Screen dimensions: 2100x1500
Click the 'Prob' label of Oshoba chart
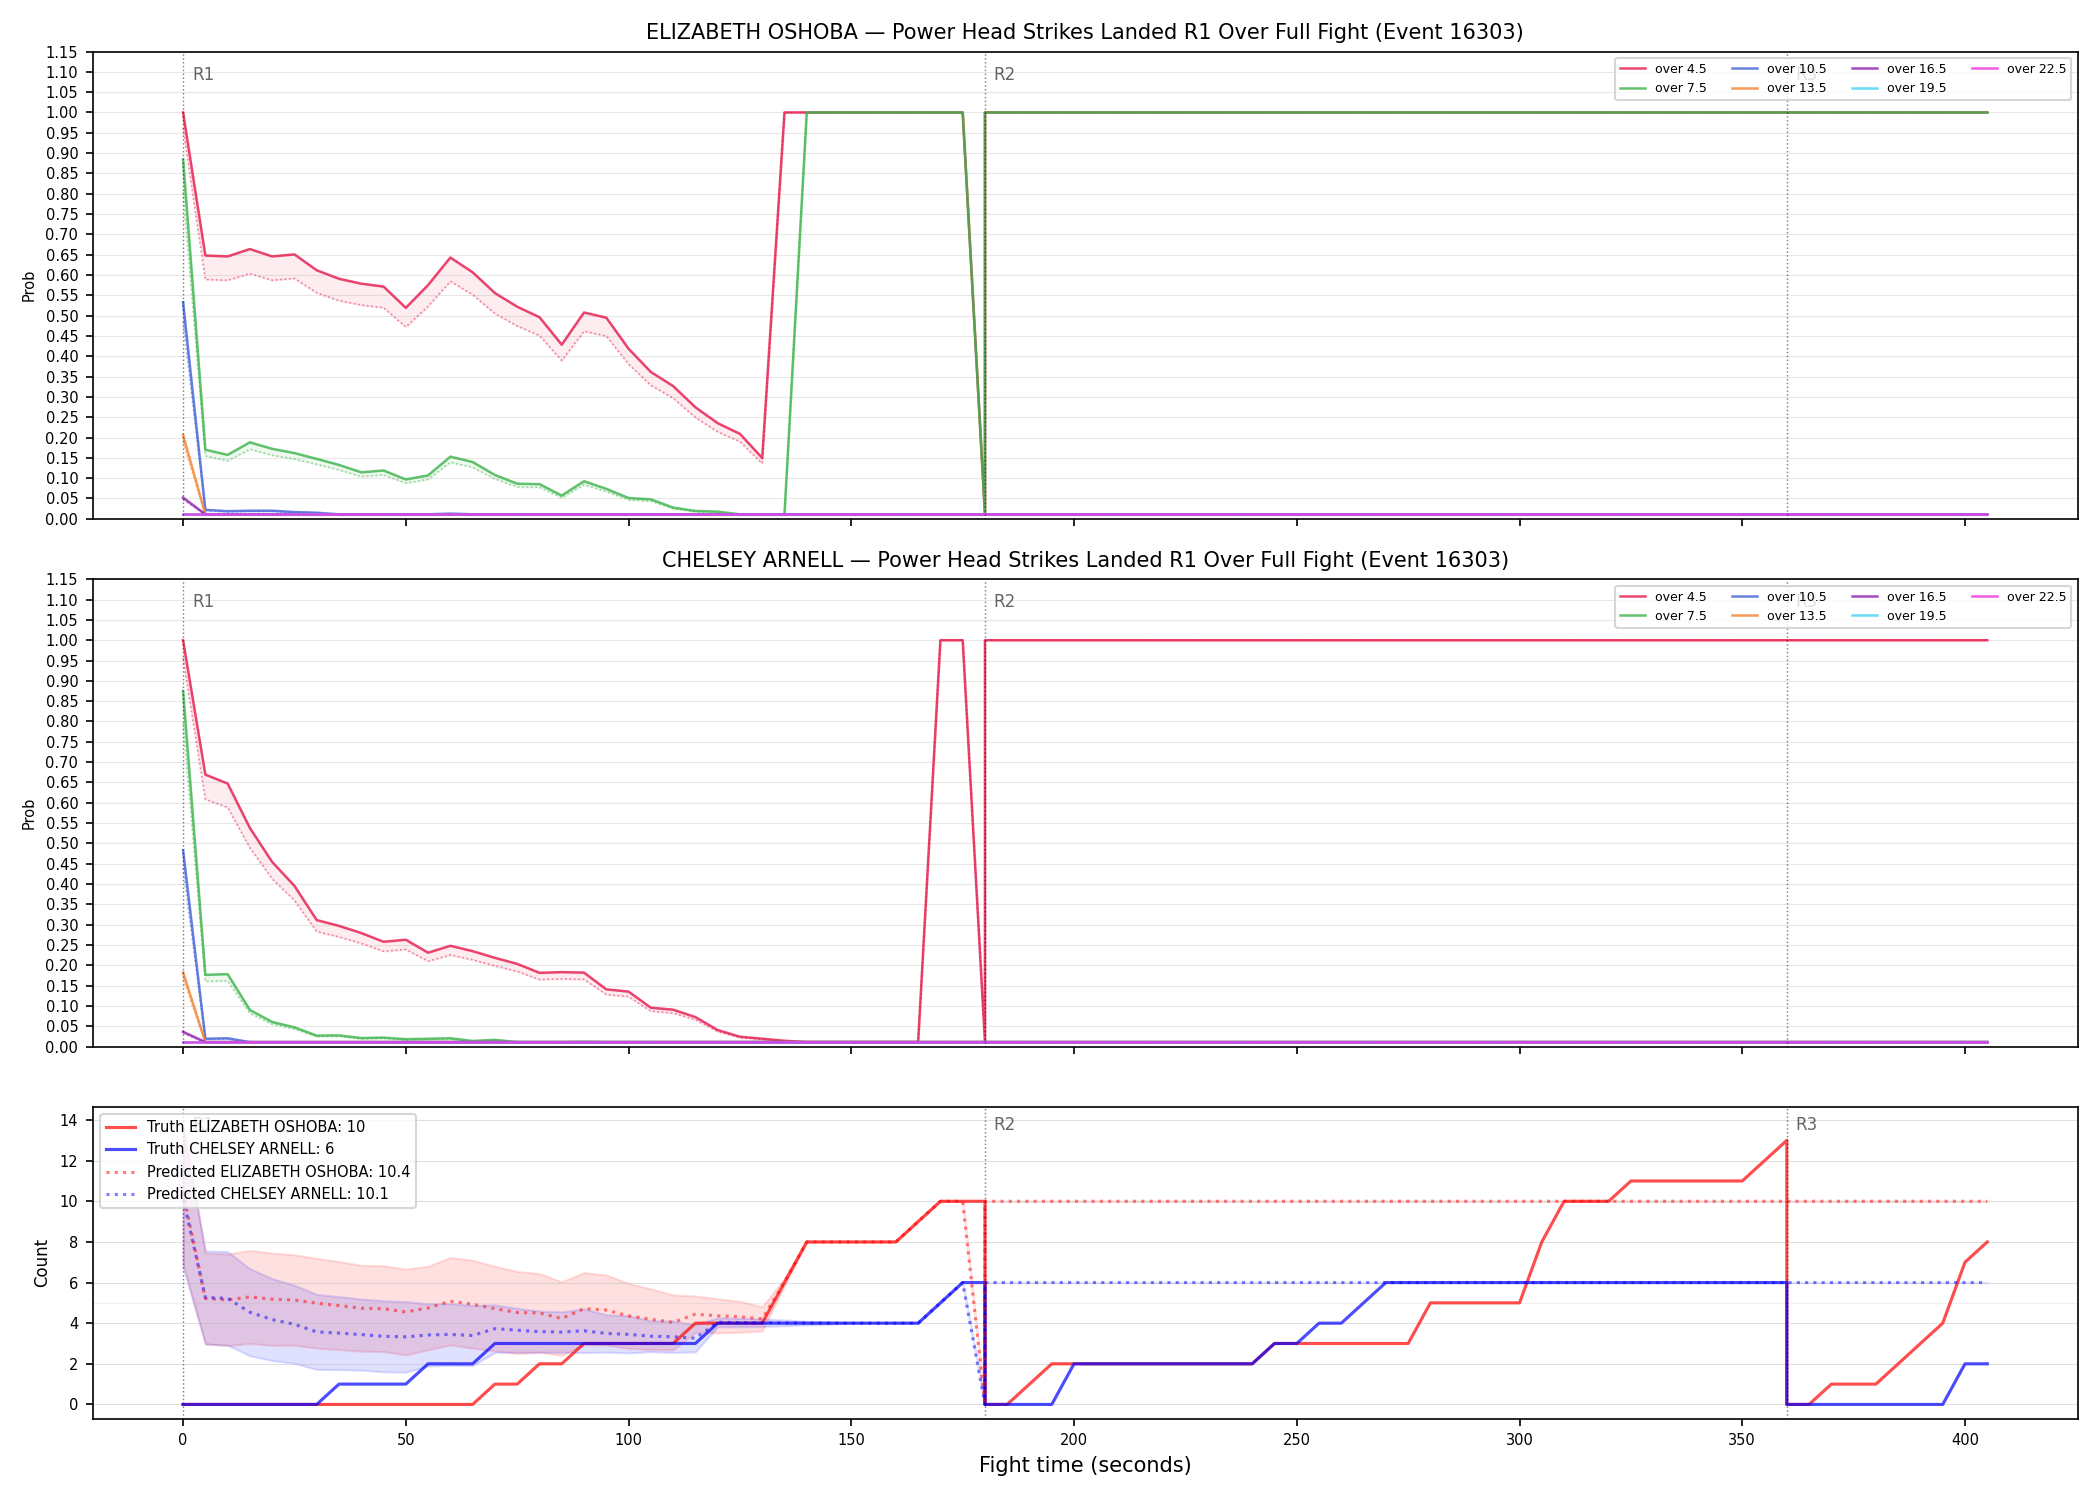(x=29, y=286)
